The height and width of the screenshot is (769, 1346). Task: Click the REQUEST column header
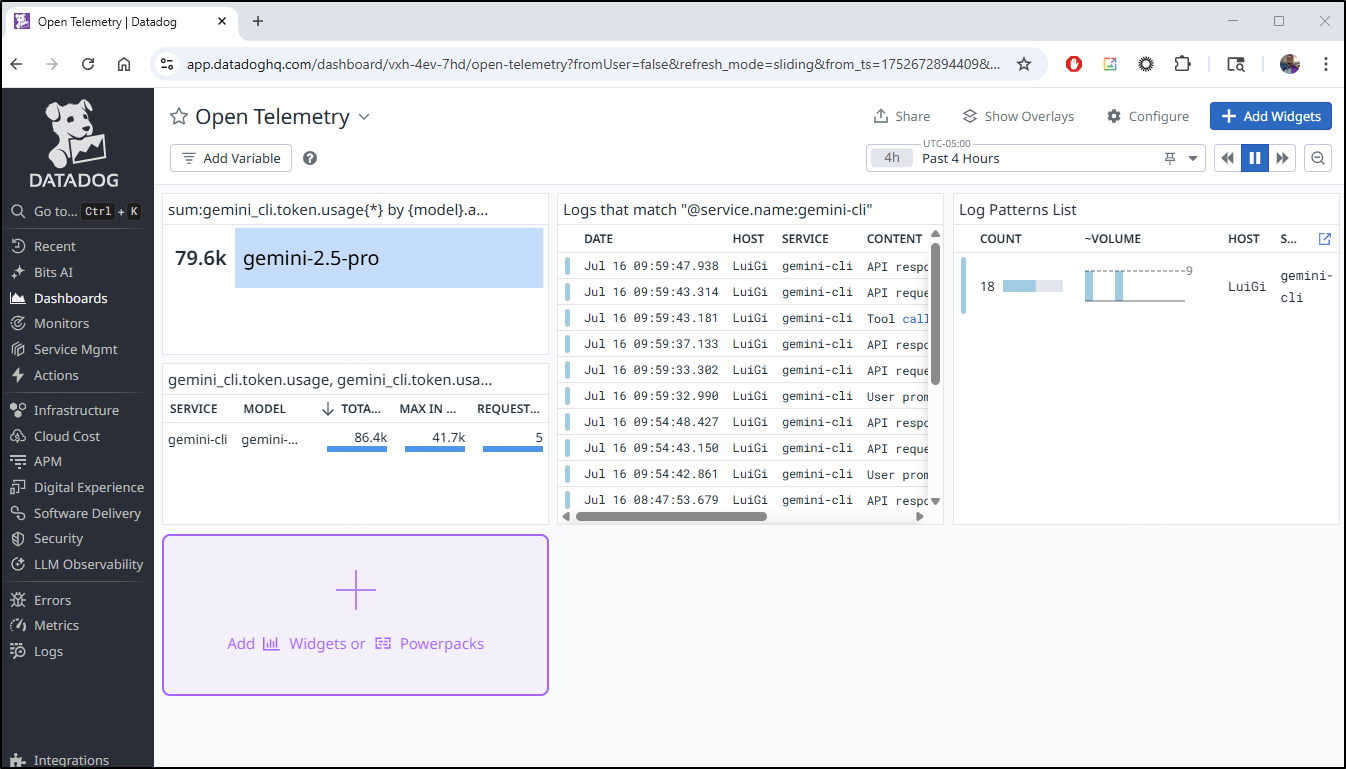[x=509, y=409]
